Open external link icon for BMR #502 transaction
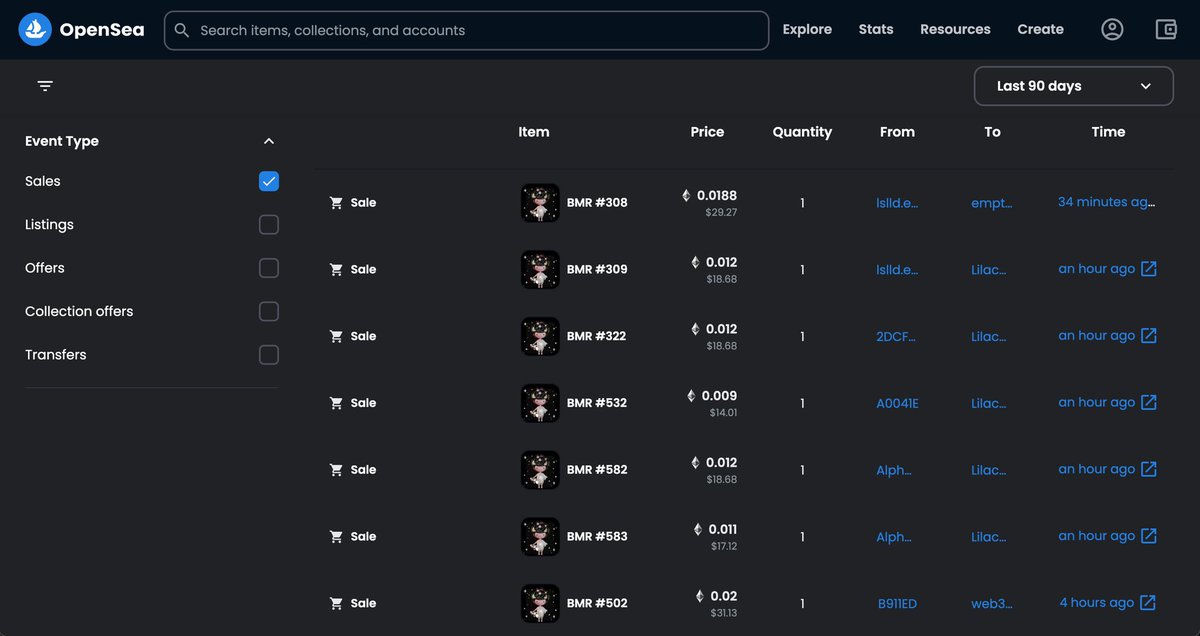Screen dimensions: 1200x636 (1150, 602)
